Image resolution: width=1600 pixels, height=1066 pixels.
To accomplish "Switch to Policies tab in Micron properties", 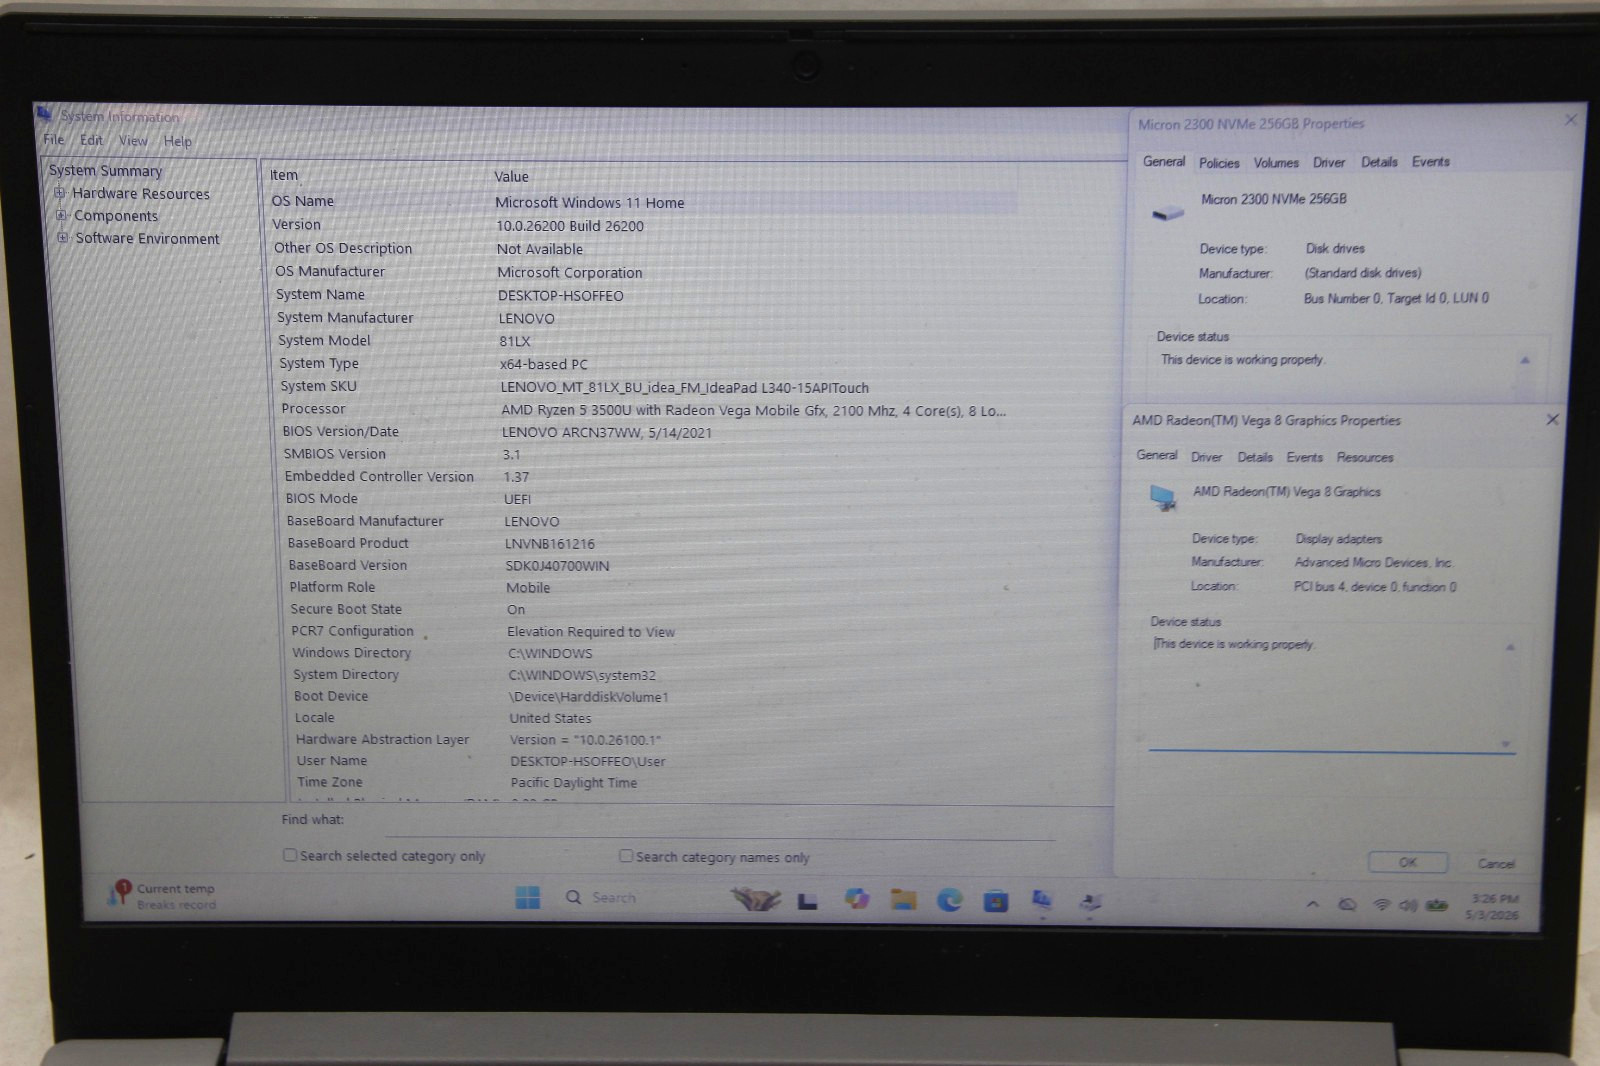I will pos(1219,163).
